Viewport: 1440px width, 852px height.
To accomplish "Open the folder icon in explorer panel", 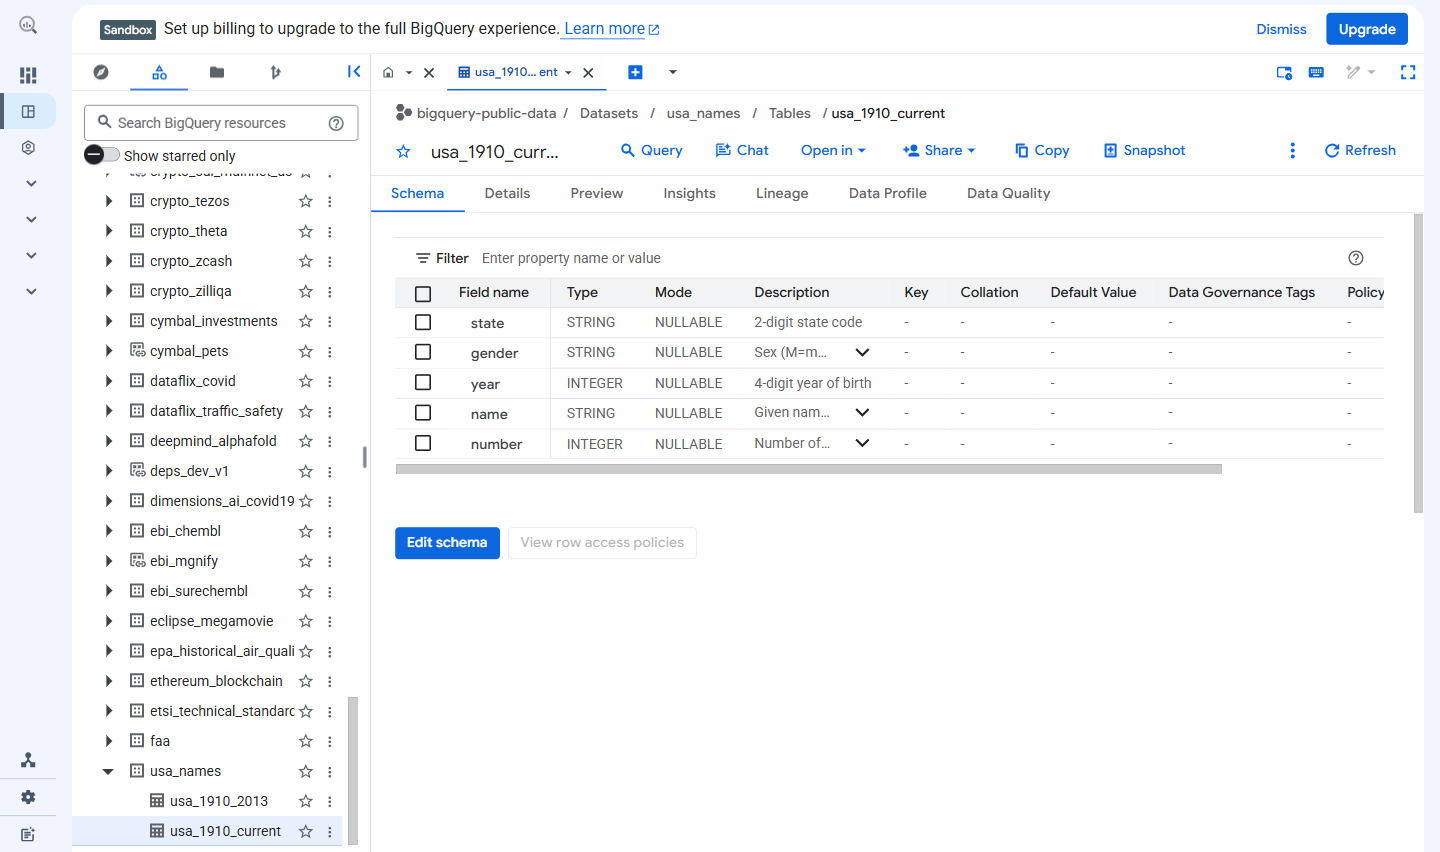I will click(x=217, y=72).
